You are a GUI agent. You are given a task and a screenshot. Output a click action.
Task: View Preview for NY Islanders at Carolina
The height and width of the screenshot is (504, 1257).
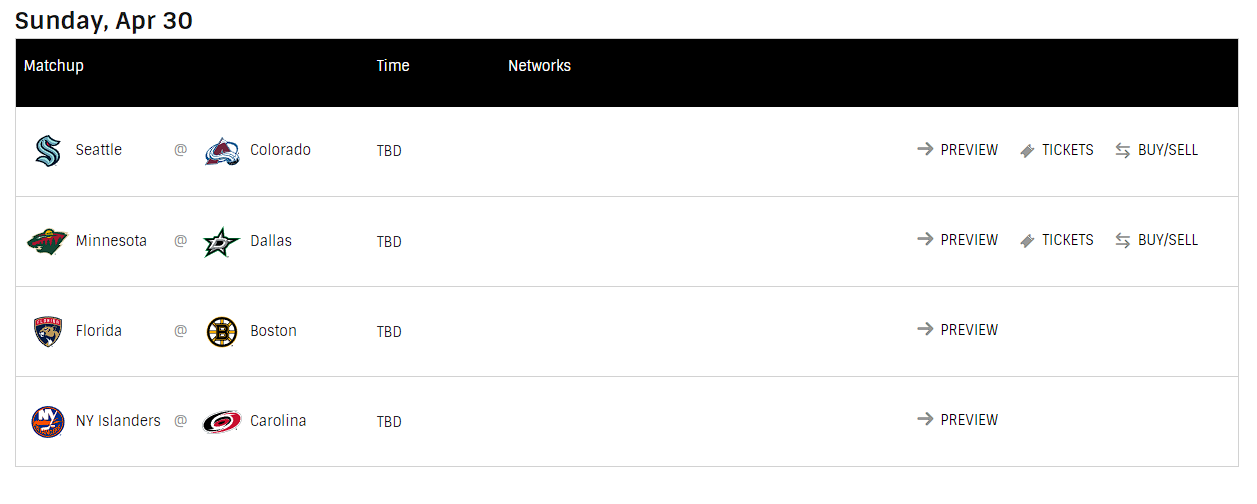[958, 420]
